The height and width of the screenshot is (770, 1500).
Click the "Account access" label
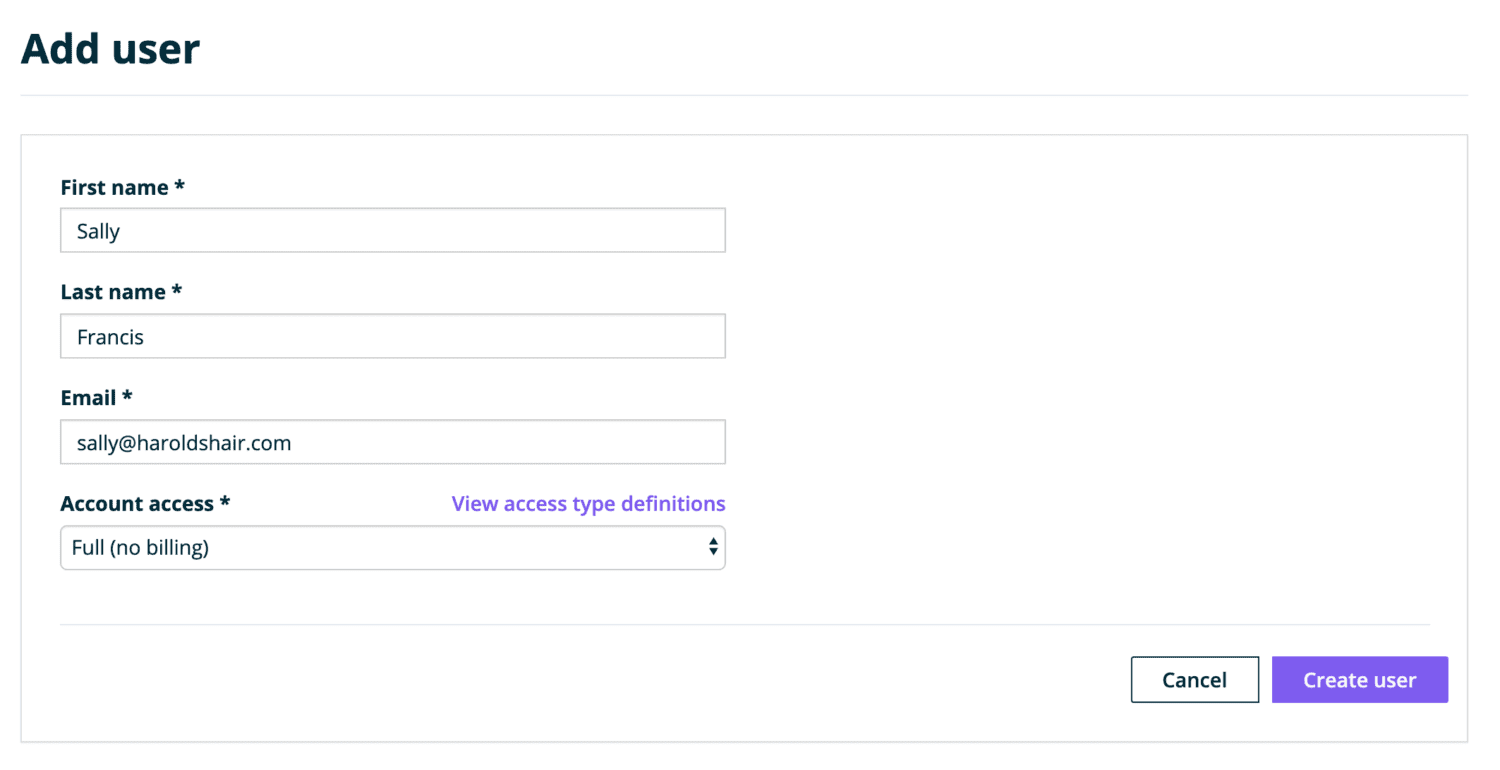(137, 503)
